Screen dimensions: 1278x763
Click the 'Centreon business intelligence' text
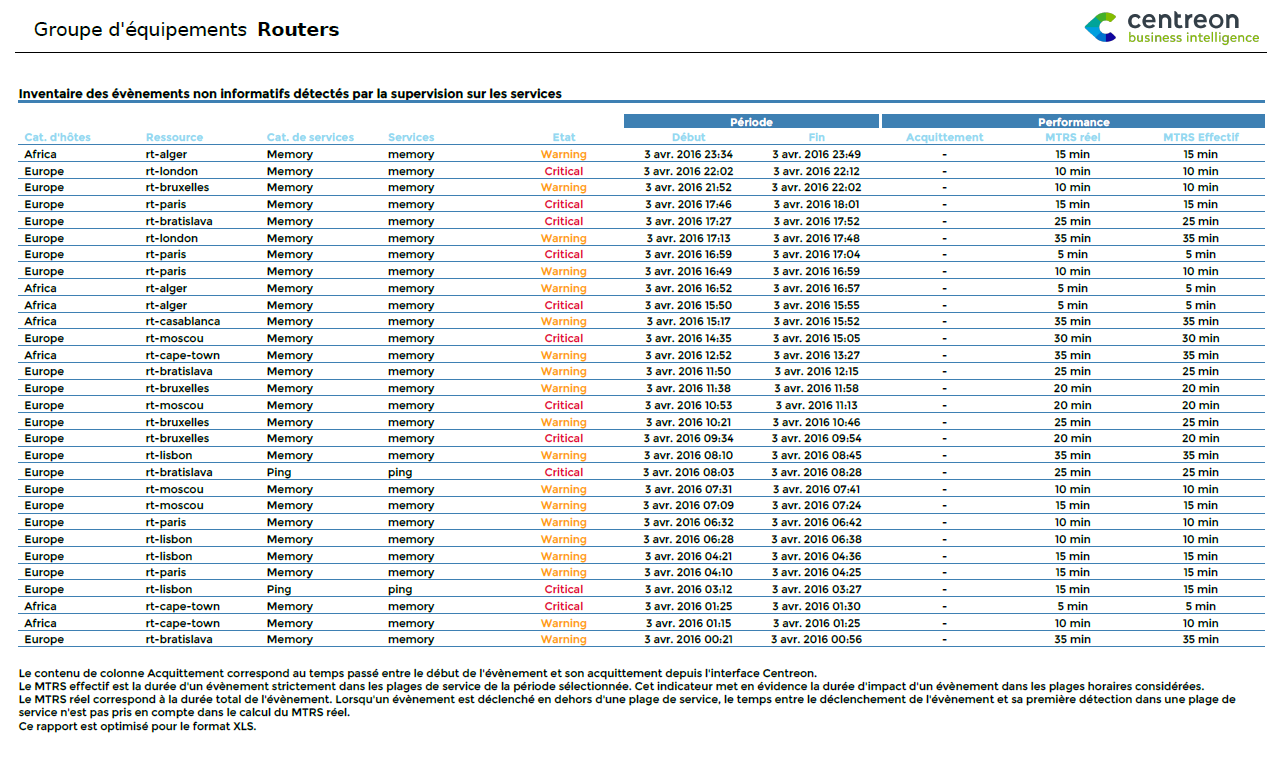1193,28
